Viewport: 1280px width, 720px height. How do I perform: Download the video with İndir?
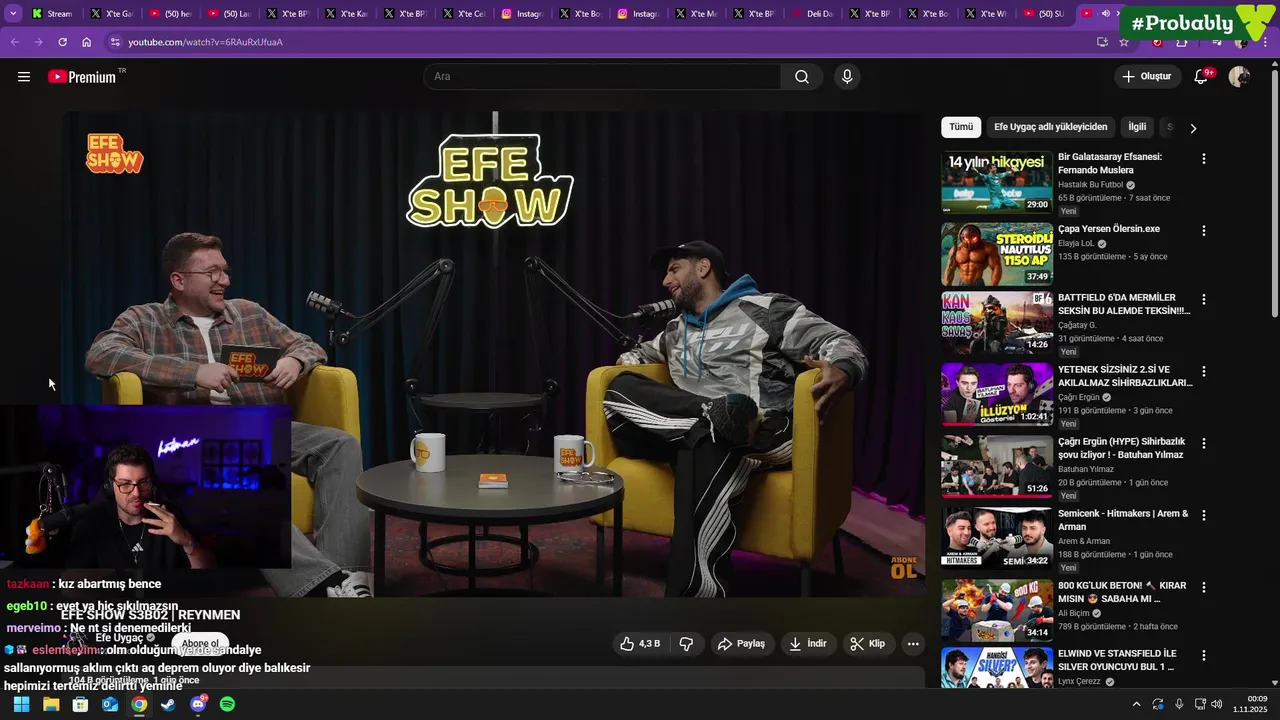click(808, 644)
